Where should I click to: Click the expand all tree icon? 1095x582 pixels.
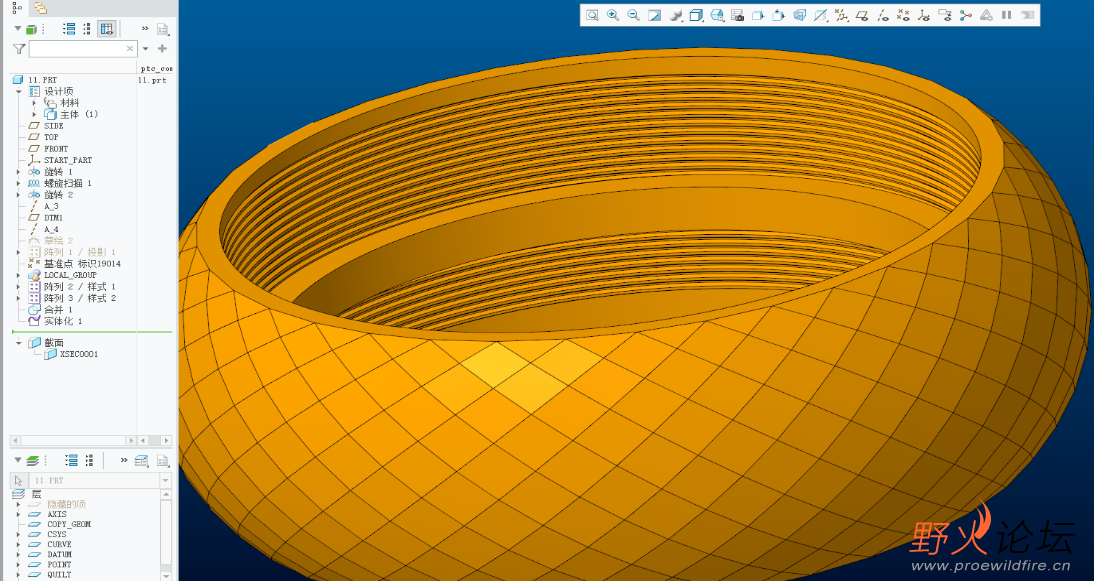[69, 29]
